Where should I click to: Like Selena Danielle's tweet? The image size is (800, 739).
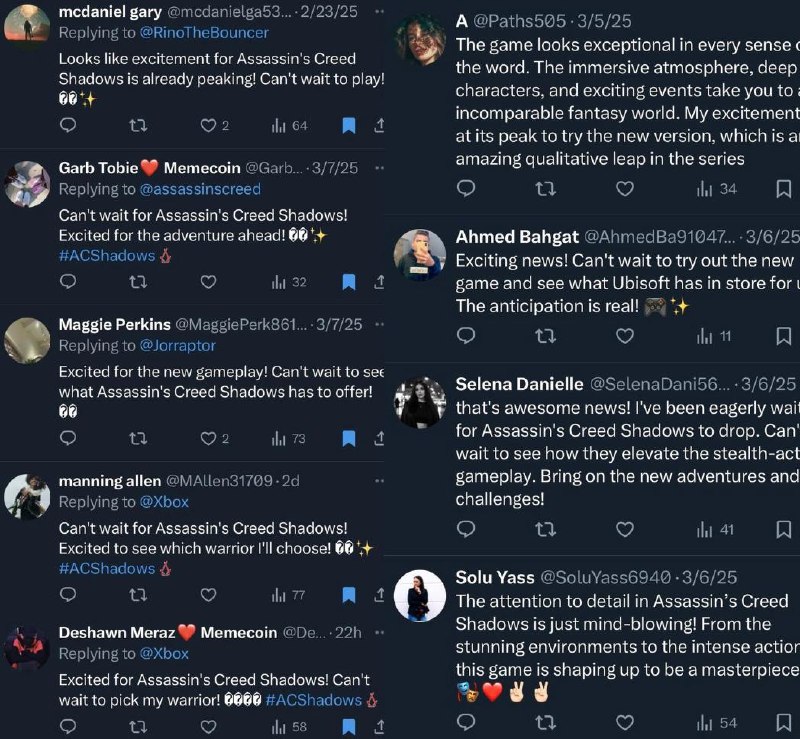625,529
